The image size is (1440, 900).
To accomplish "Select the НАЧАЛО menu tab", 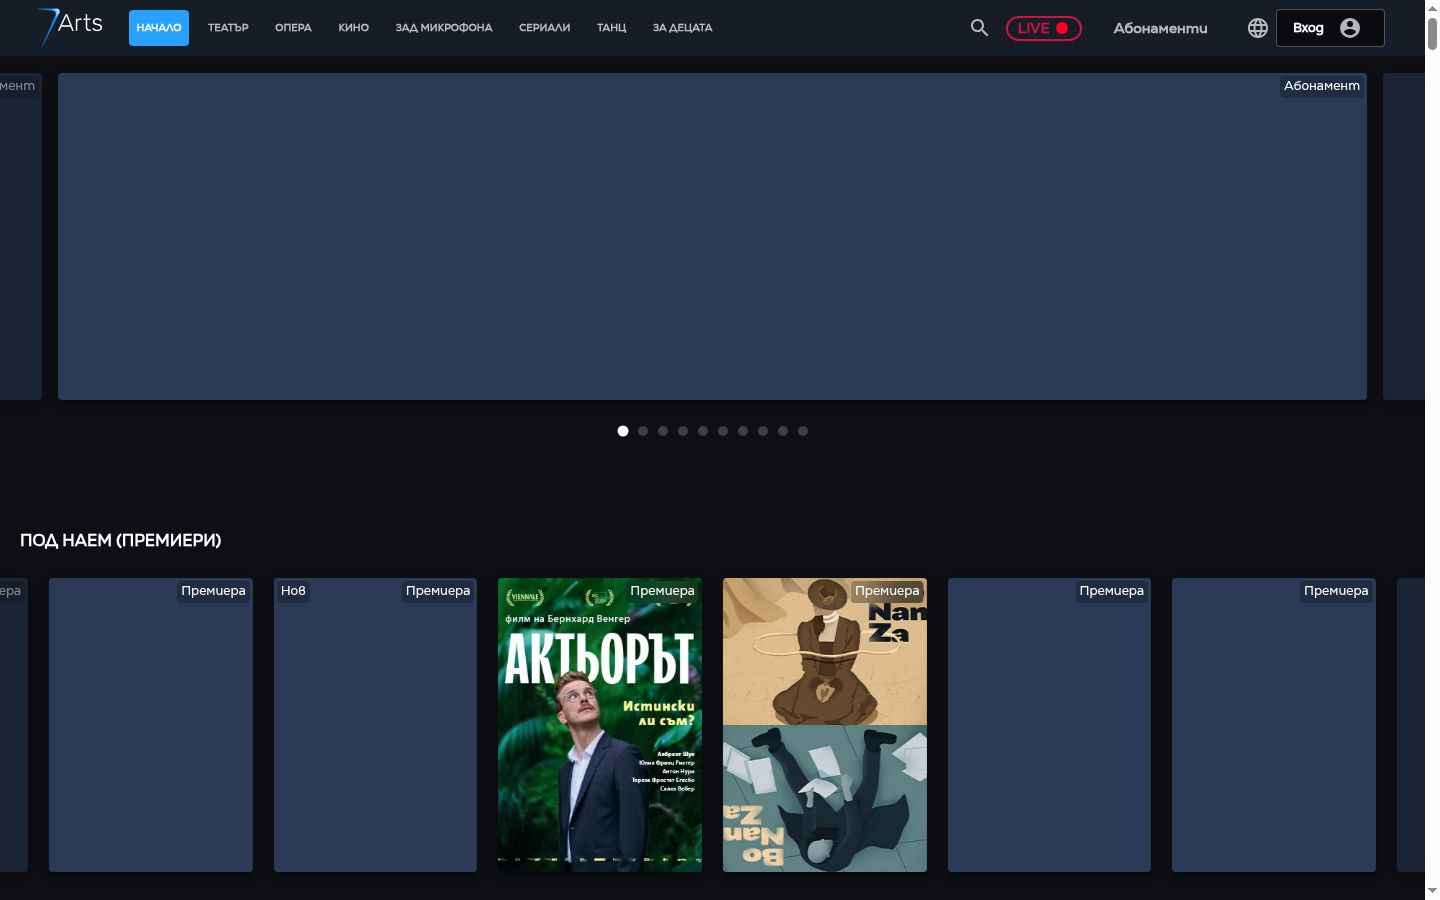I will [159, 28].
